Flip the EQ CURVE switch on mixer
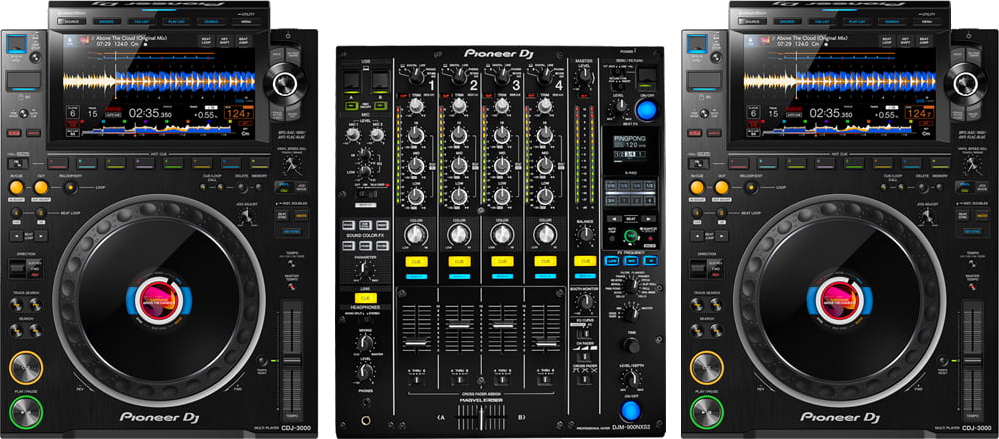The width and height of the screenshot is (999, 439). coord(585,333)
